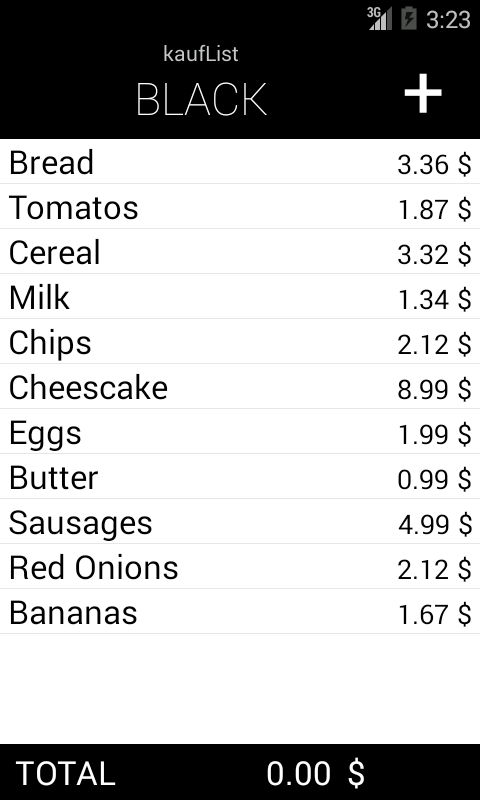Tap the 3G signal strength icon
This screenshot has width=480, height=800.
[x=380, y=19]
